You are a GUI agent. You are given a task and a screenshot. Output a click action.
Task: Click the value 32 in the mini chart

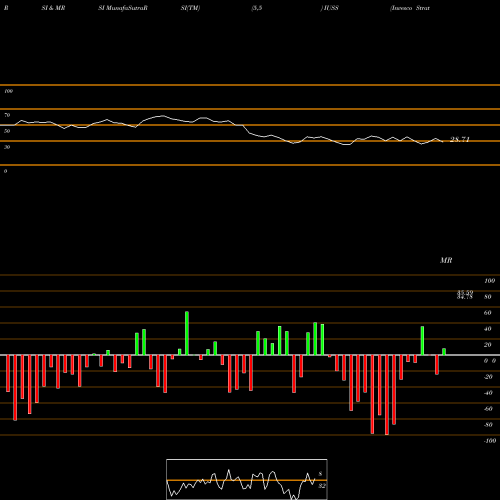click(x=322, y=486)
